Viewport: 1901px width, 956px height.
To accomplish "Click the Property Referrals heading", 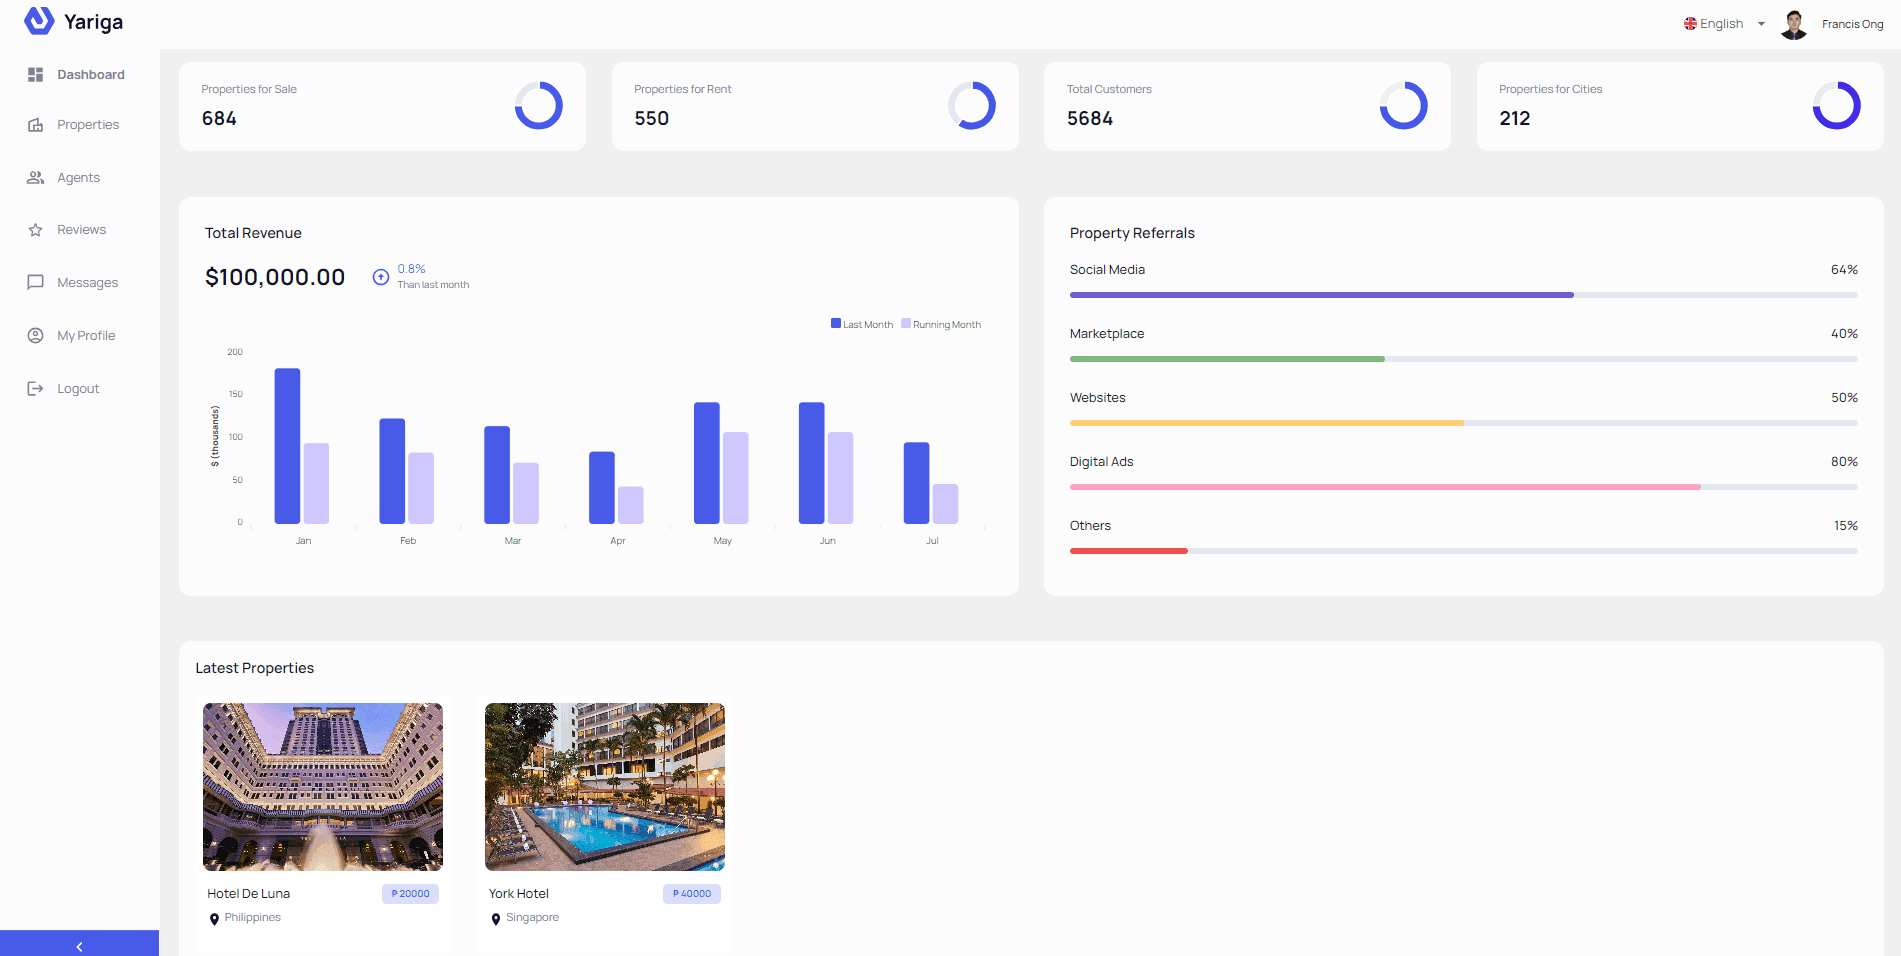I will [x=1132, y=233].
